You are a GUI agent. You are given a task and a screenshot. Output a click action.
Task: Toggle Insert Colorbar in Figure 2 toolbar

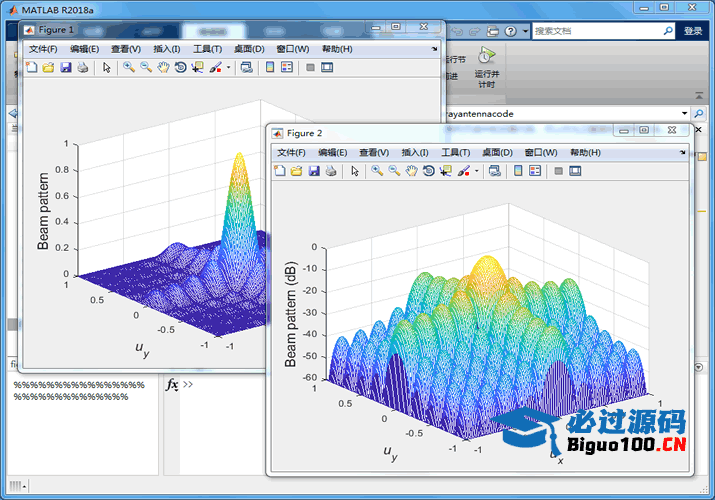[x=518, y=171]
